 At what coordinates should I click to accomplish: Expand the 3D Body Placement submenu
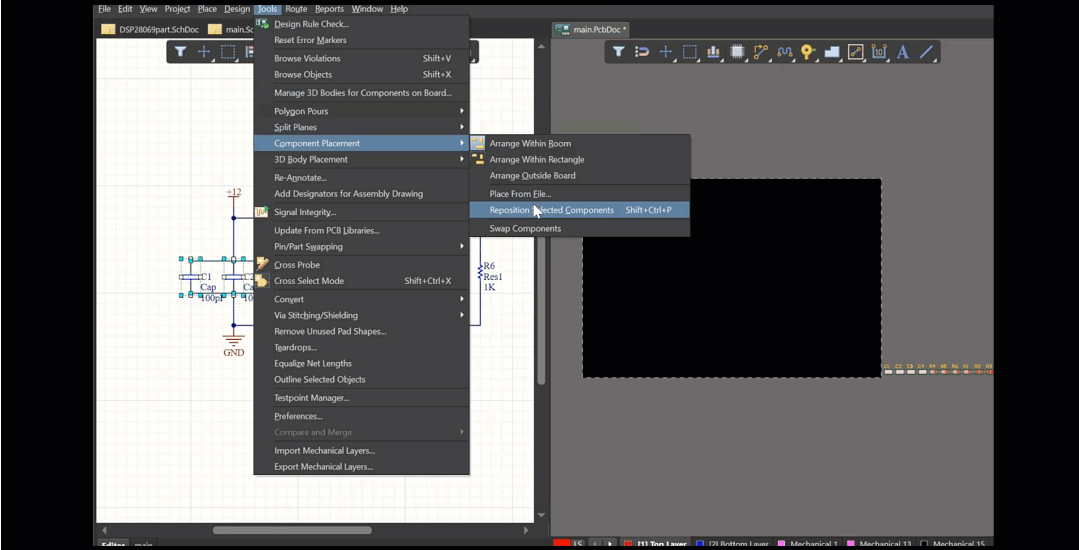361,159
